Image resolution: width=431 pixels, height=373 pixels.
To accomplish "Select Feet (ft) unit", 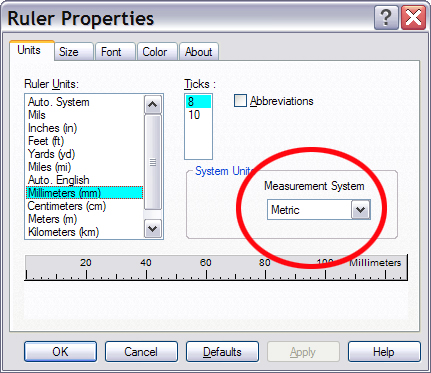I will [85, 141].
